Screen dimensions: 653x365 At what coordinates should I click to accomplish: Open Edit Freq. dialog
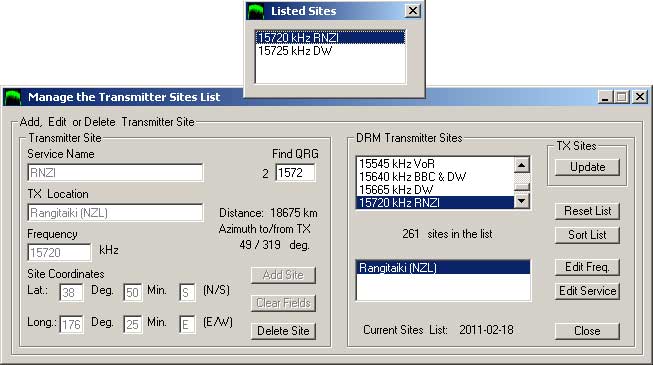(x=587, y=267)
